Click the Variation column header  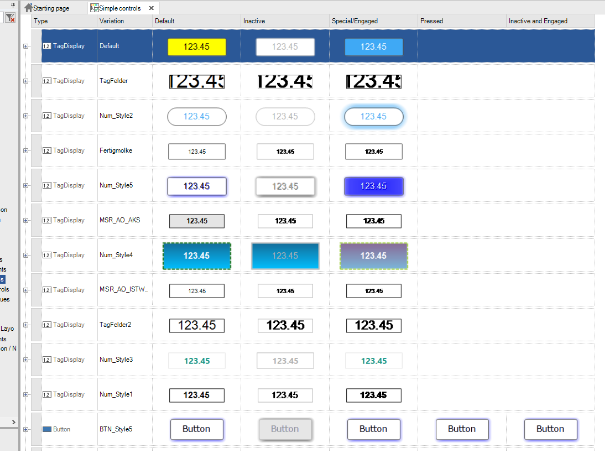[125, 21]
